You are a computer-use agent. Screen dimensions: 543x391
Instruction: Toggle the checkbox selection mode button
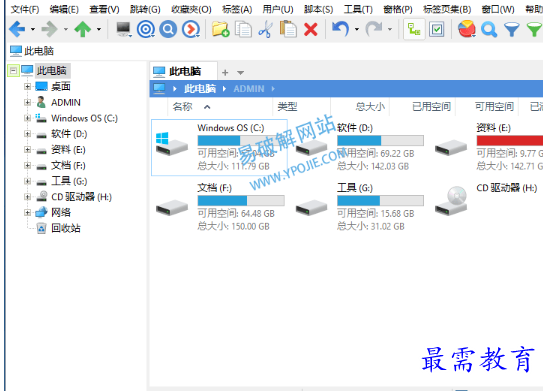click(437, 29)
